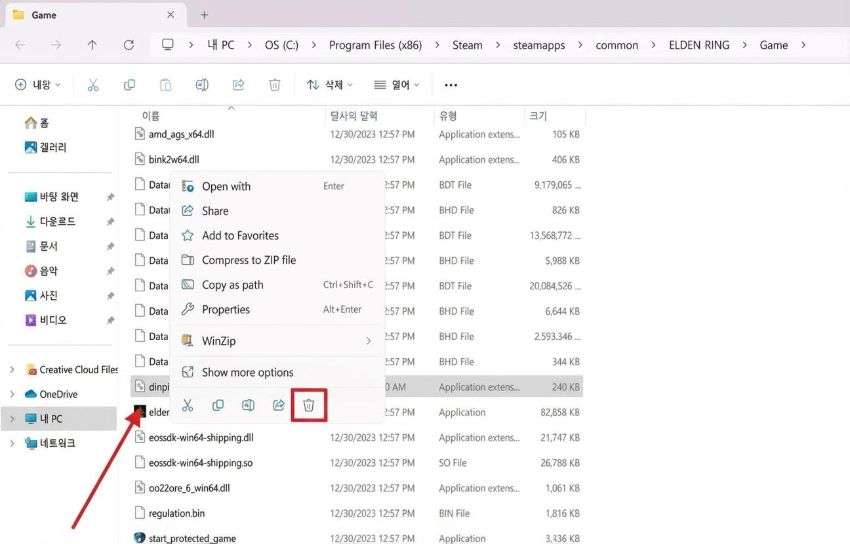Expand Creative Cloud Files in the sidebar
Screen dimensions: 850x544
point(12,370)
